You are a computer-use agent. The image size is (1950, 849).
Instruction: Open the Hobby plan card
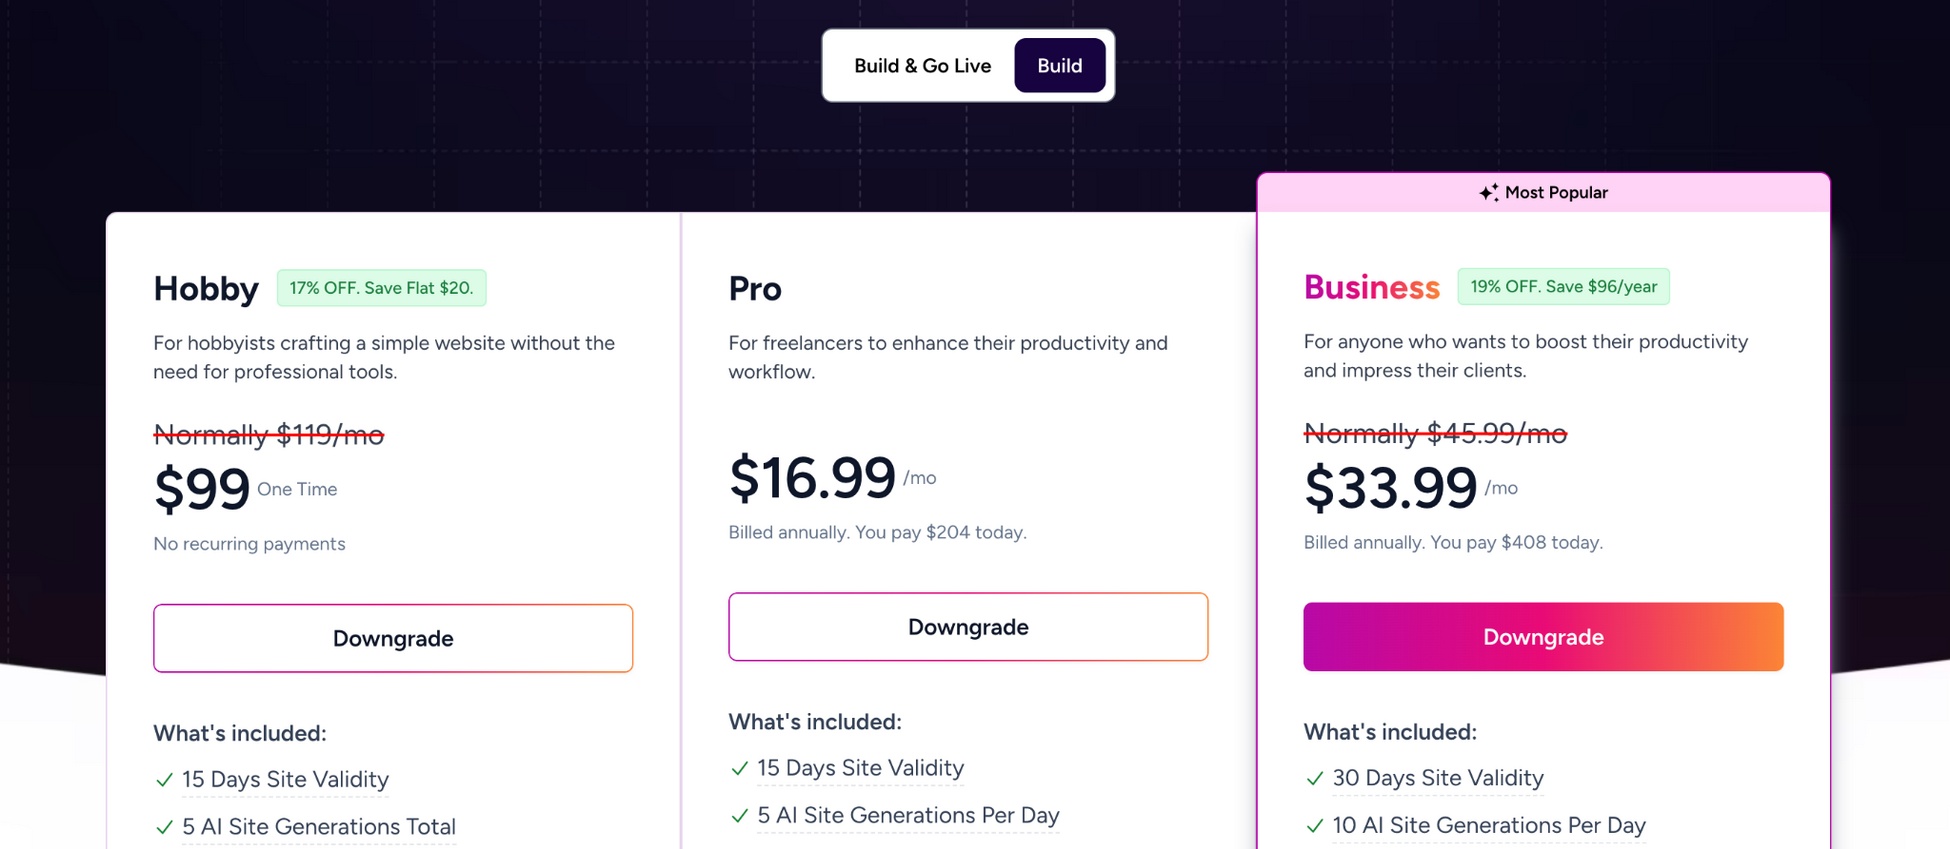(x=393, y=450)
